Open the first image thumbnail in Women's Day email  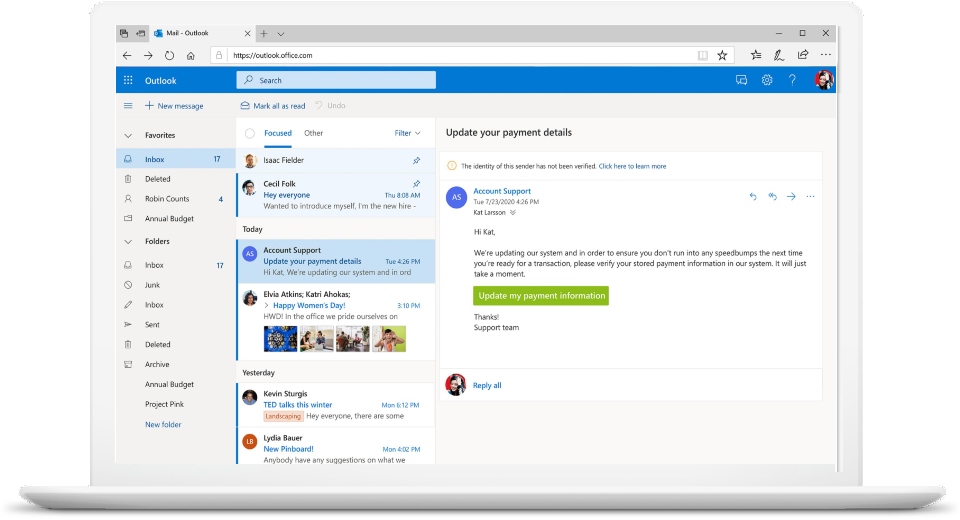(280, 339)
